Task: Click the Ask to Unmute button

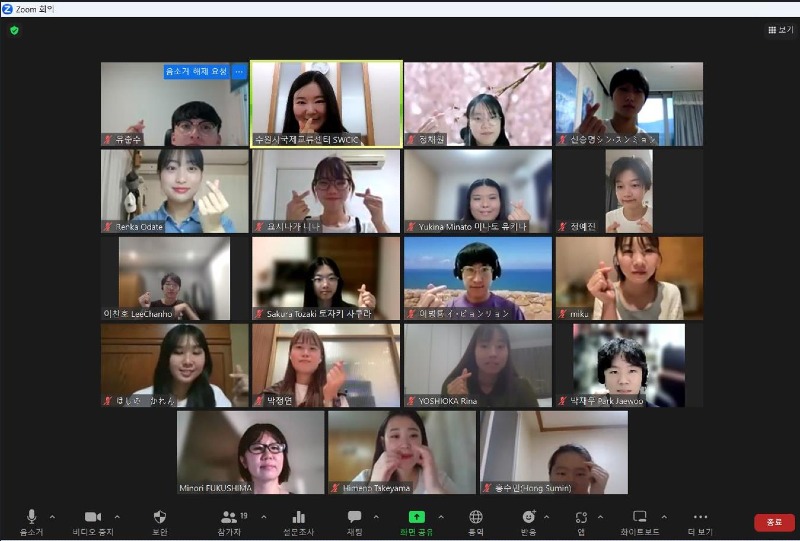Action: pos(196,72)
